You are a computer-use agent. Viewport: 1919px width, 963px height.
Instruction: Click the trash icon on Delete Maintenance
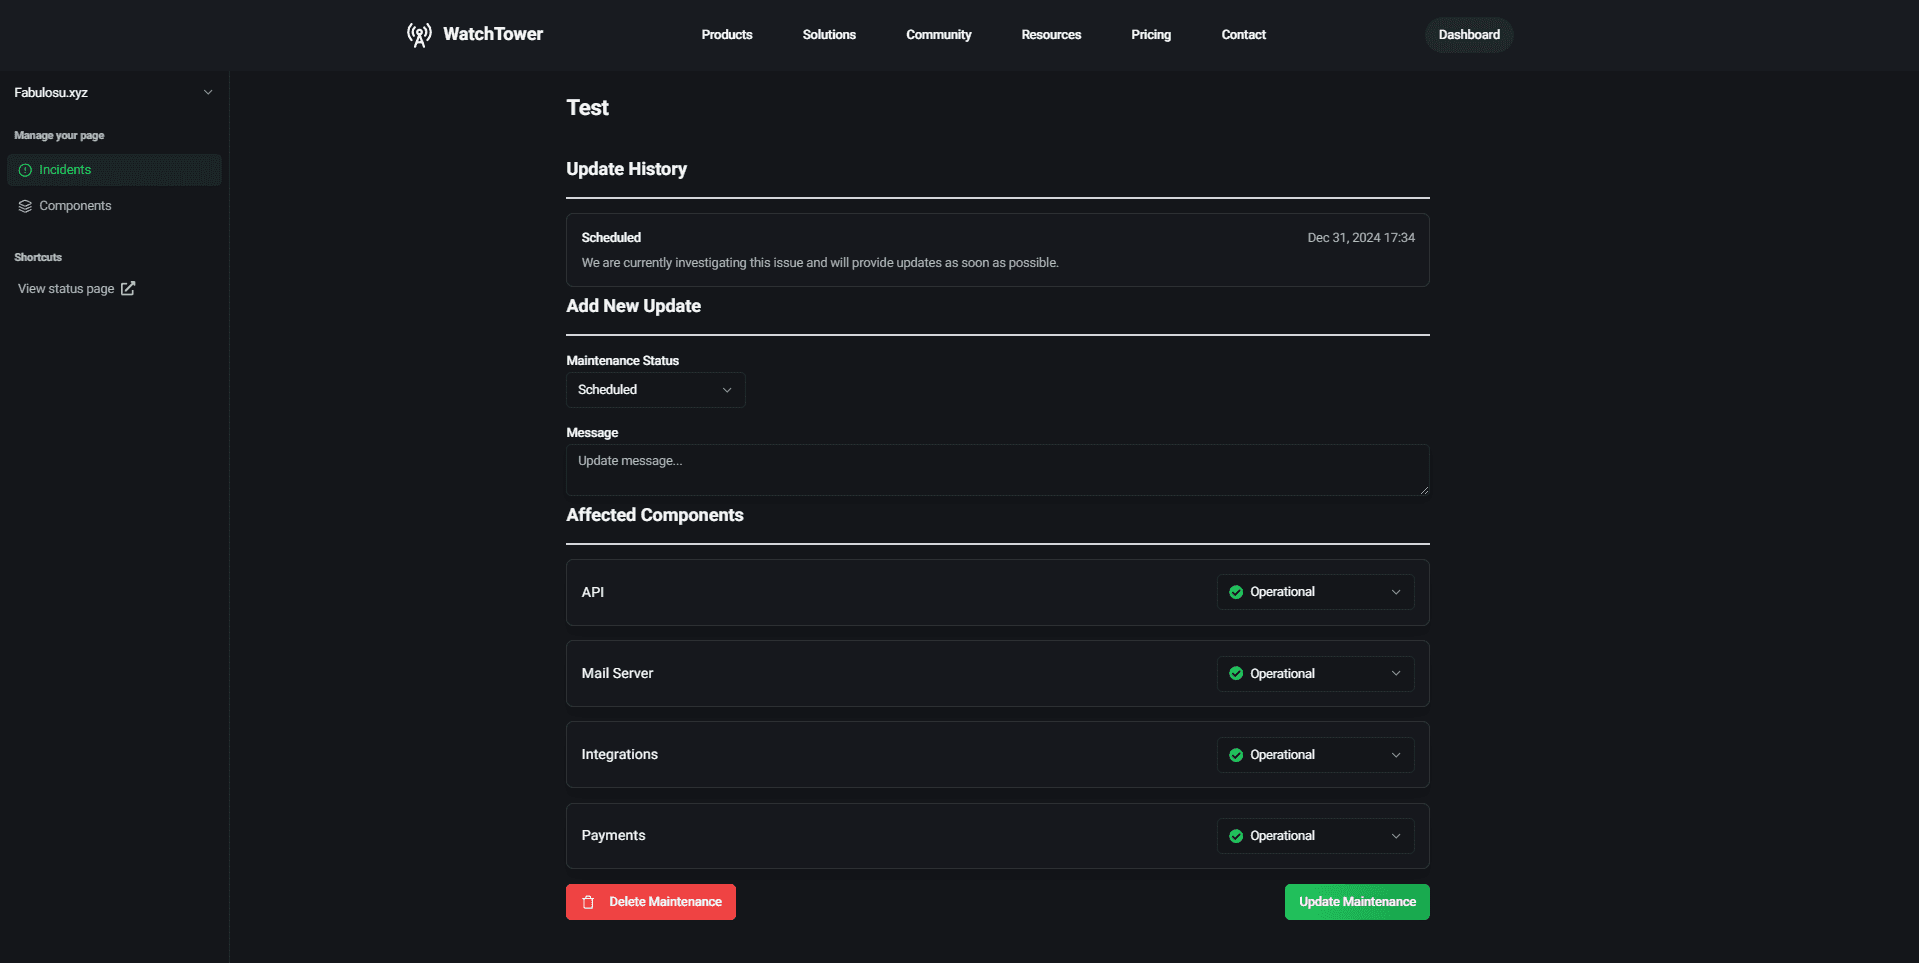coord(588,901)
